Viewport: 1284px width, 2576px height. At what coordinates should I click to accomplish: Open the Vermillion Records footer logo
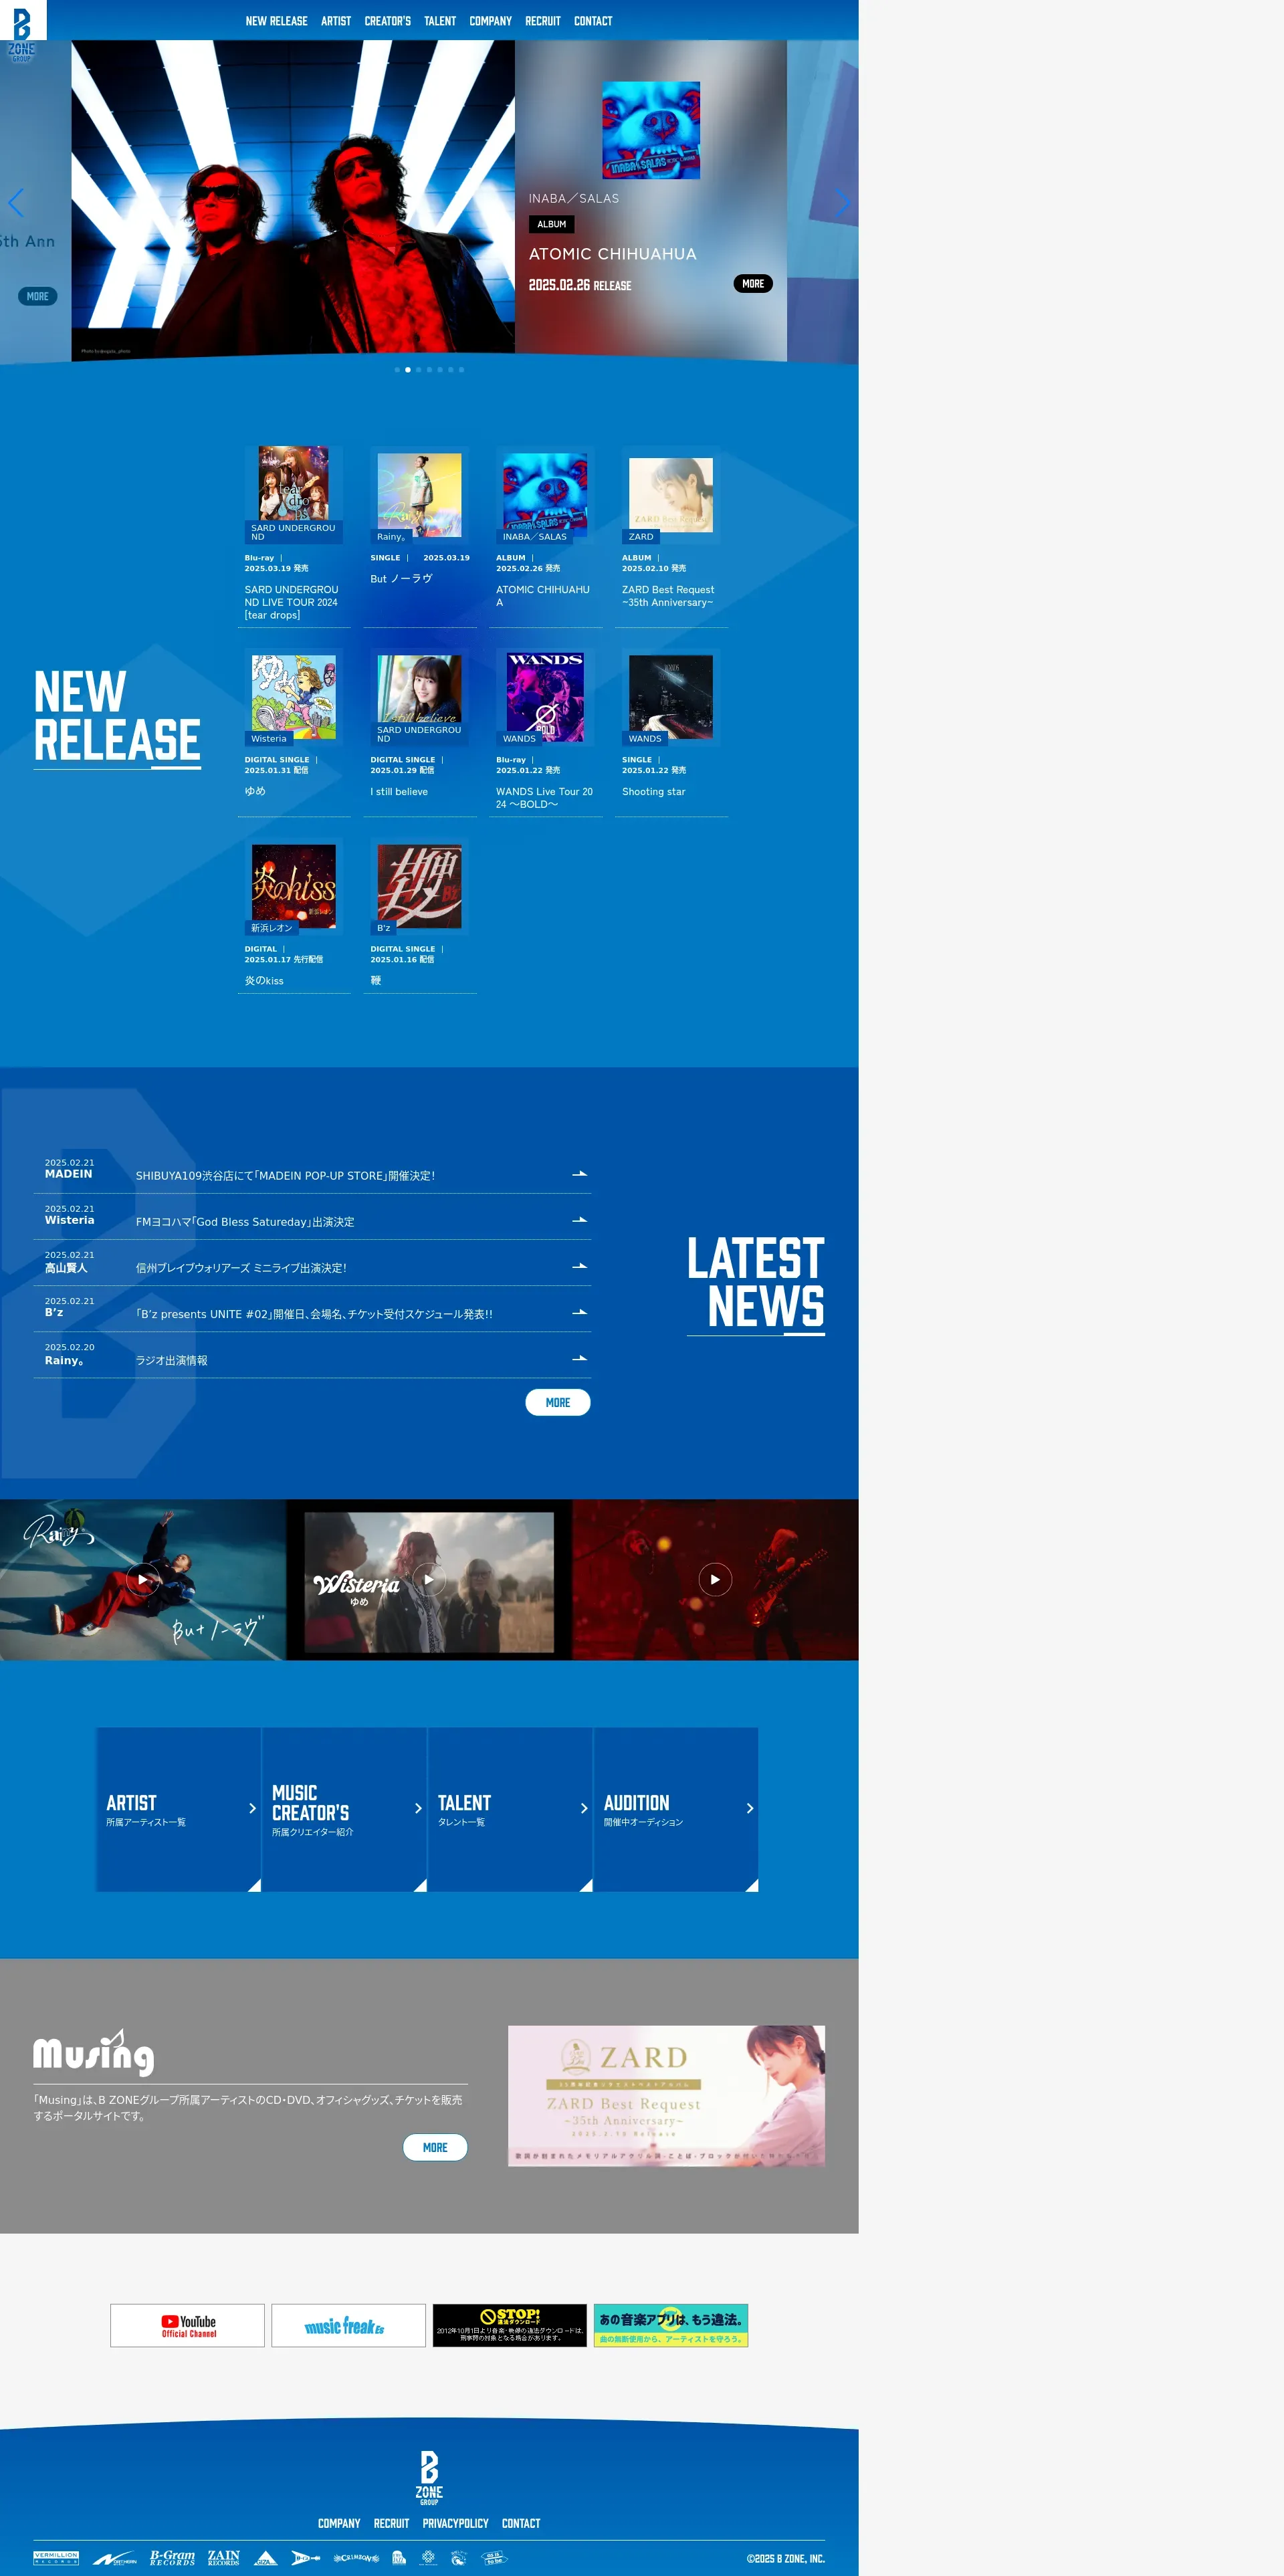(56, 2558)
